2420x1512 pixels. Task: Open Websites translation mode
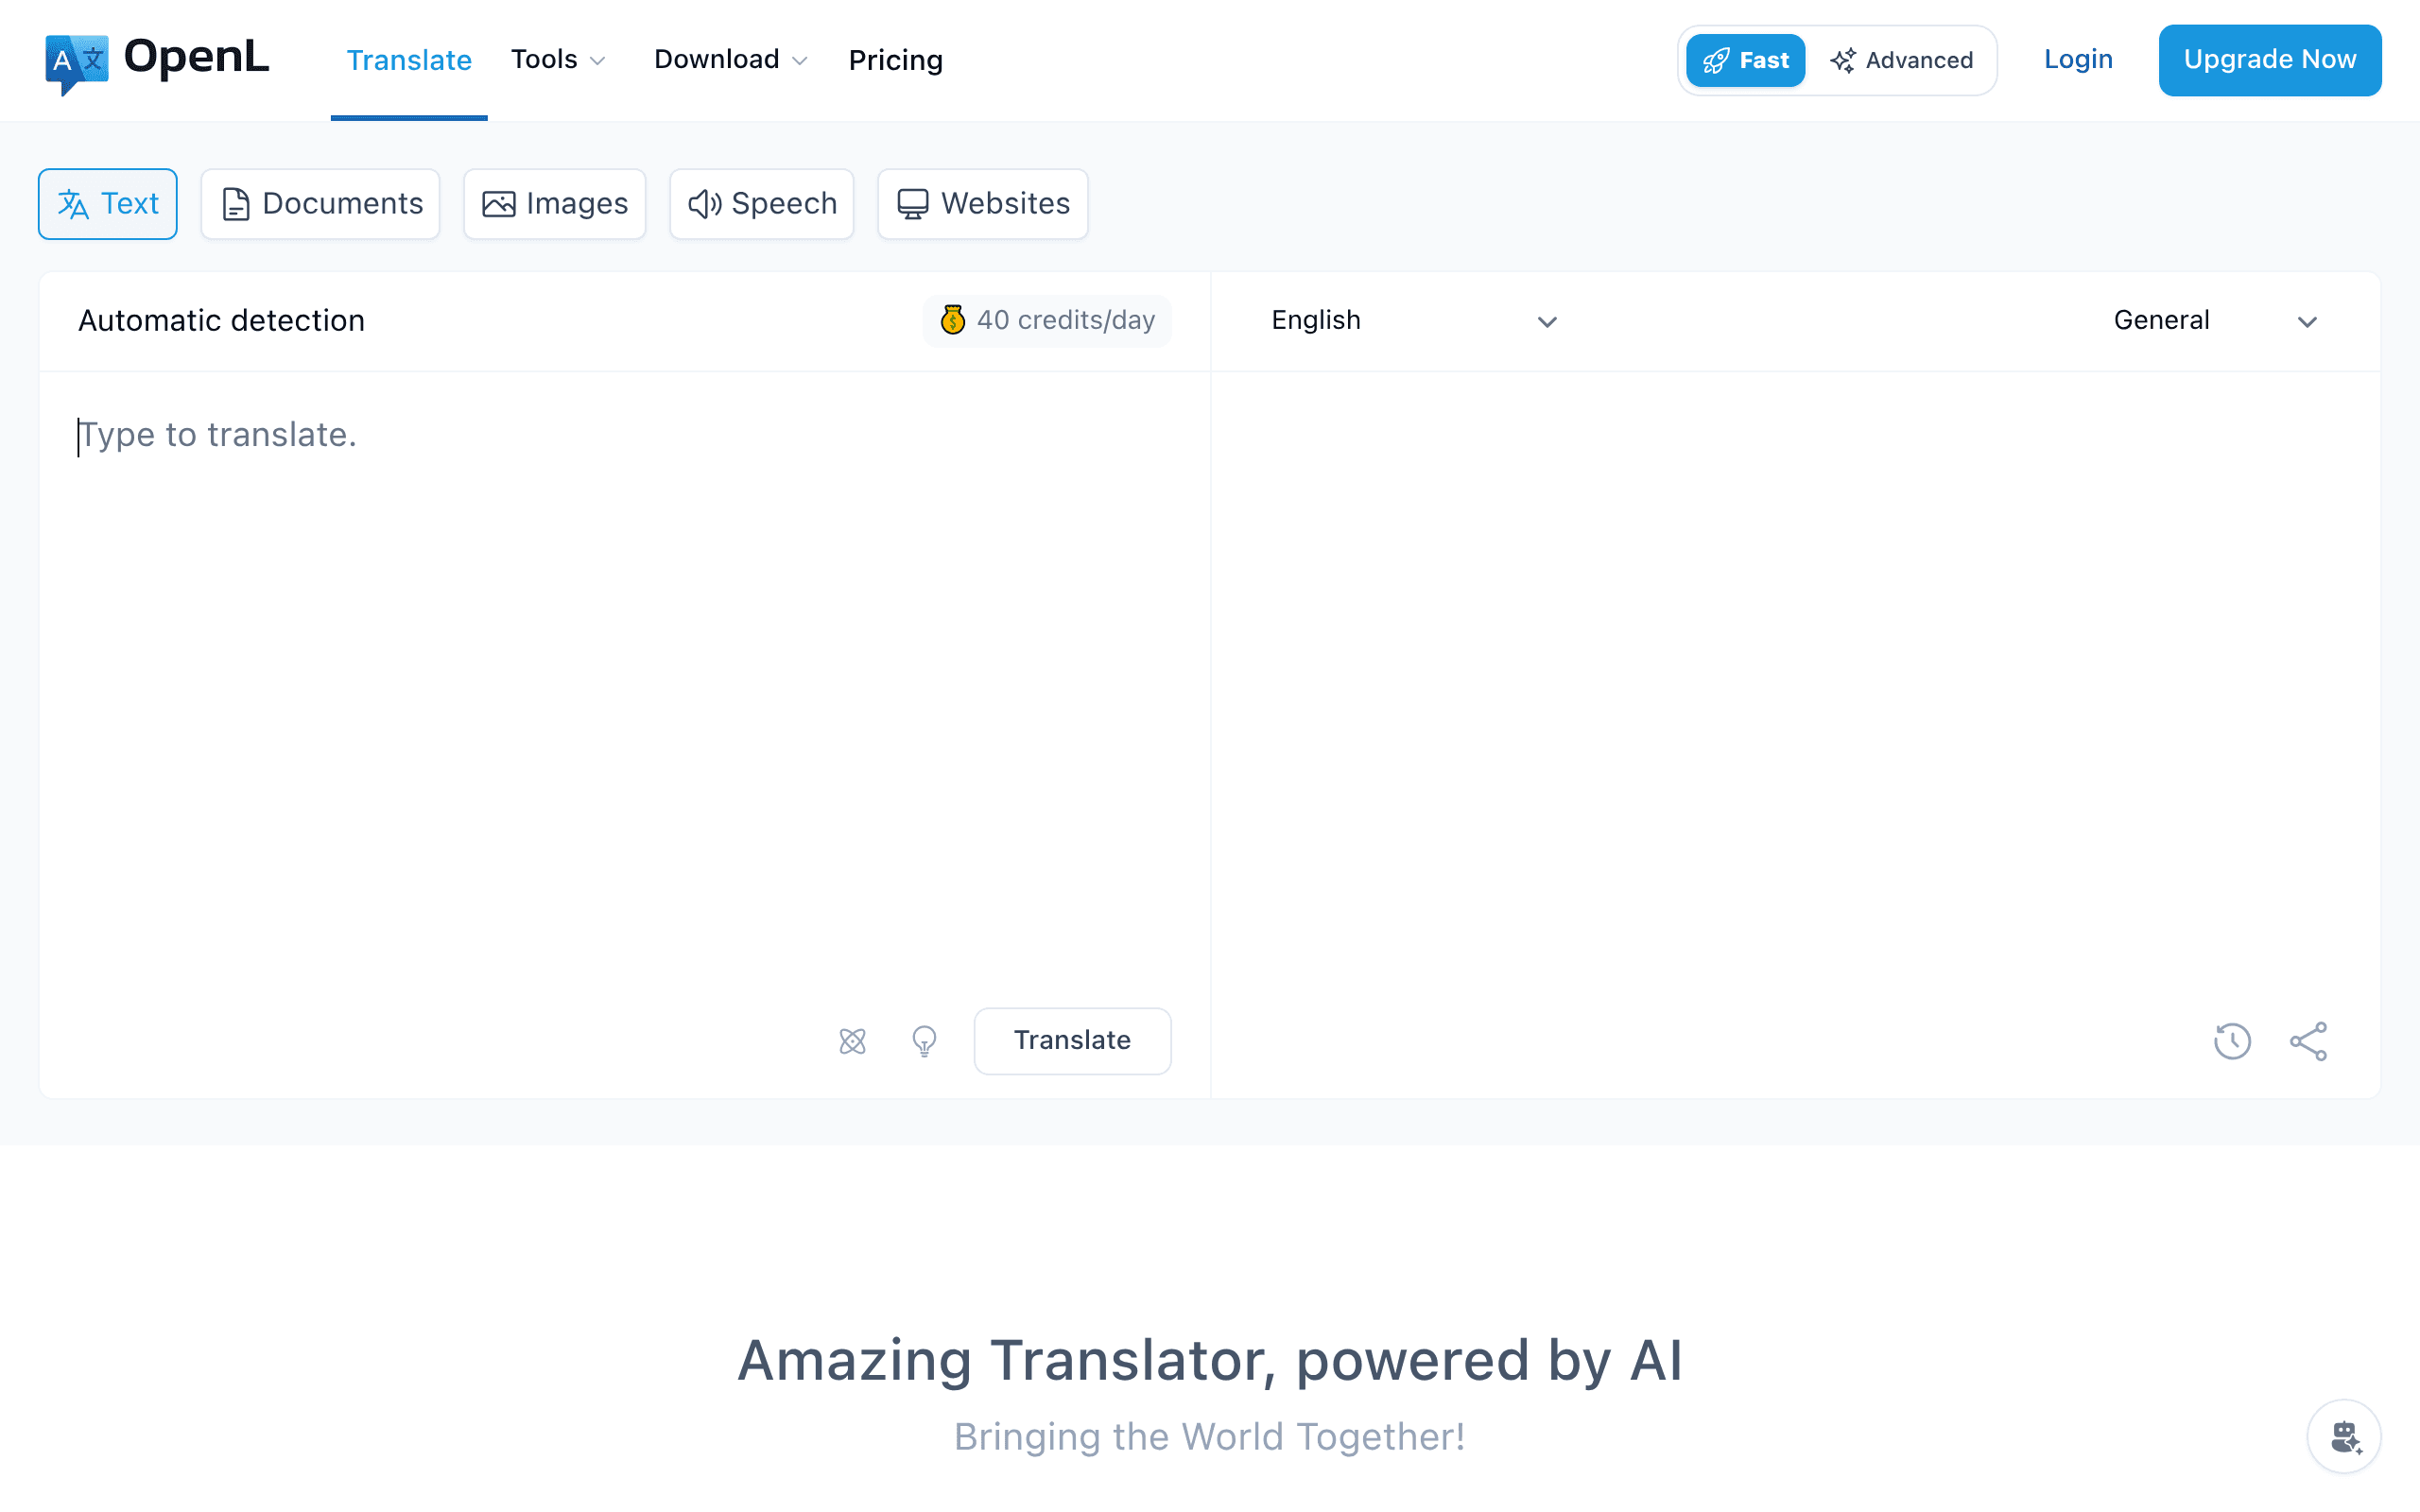tap(981, 203)
